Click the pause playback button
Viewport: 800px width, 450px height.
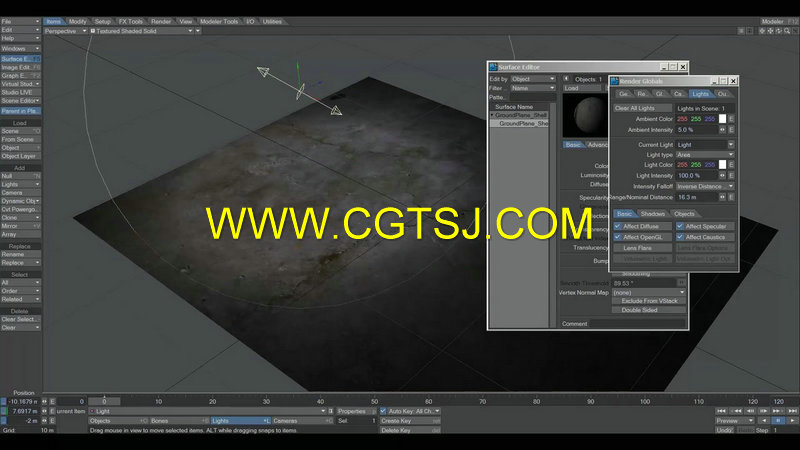point(778,421)
